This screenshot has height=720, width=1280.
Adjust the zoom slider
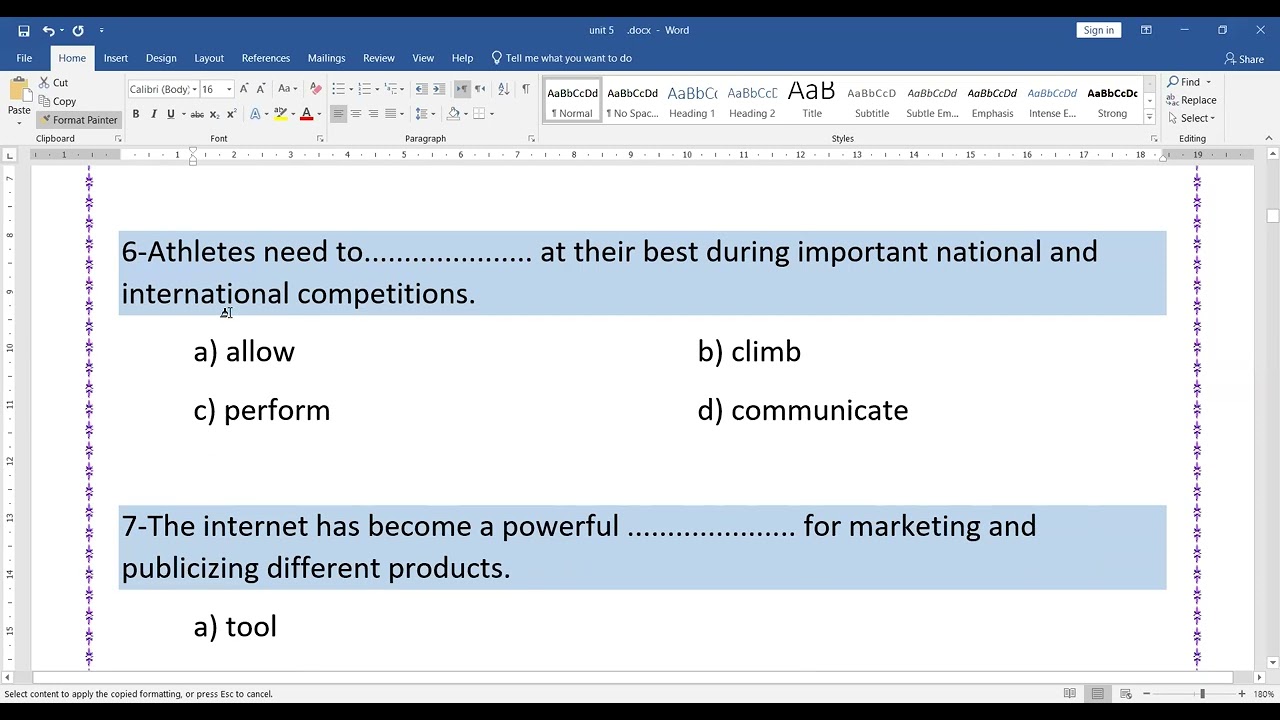[1202, 694]
